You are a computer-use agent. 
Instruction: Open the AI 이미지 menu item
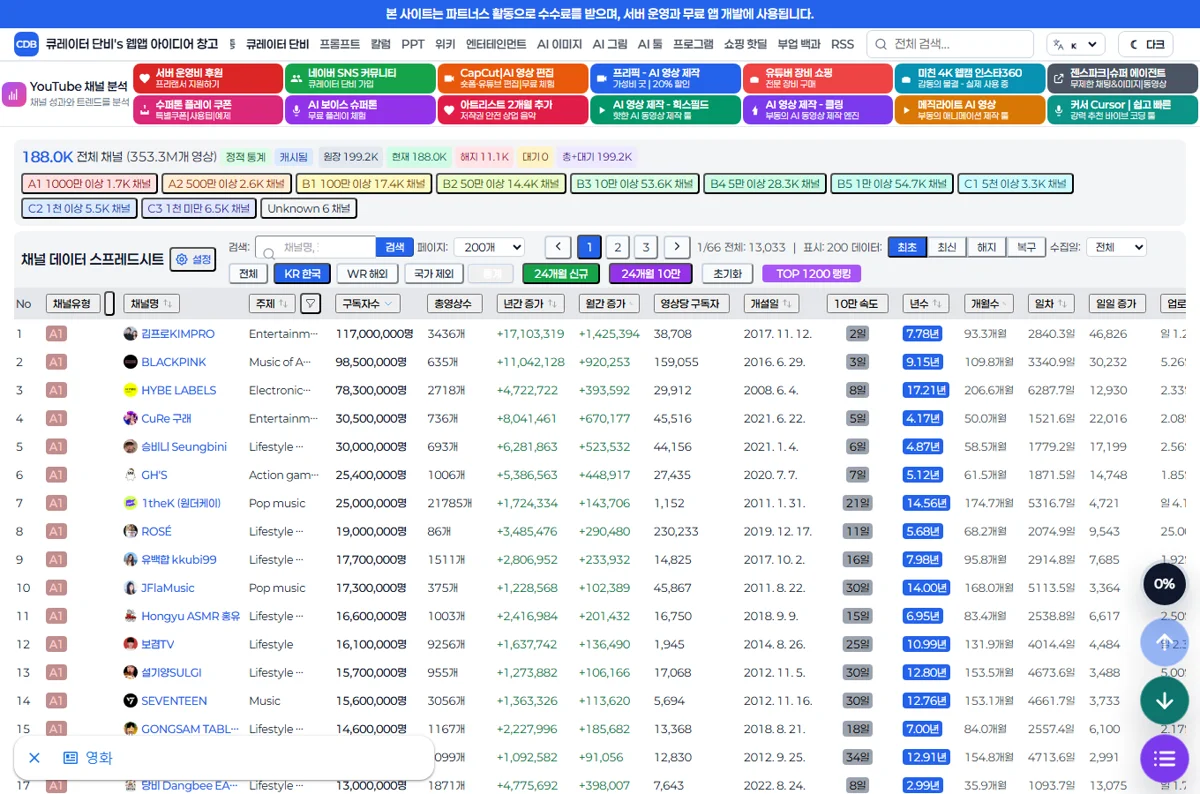coord(559,44)
